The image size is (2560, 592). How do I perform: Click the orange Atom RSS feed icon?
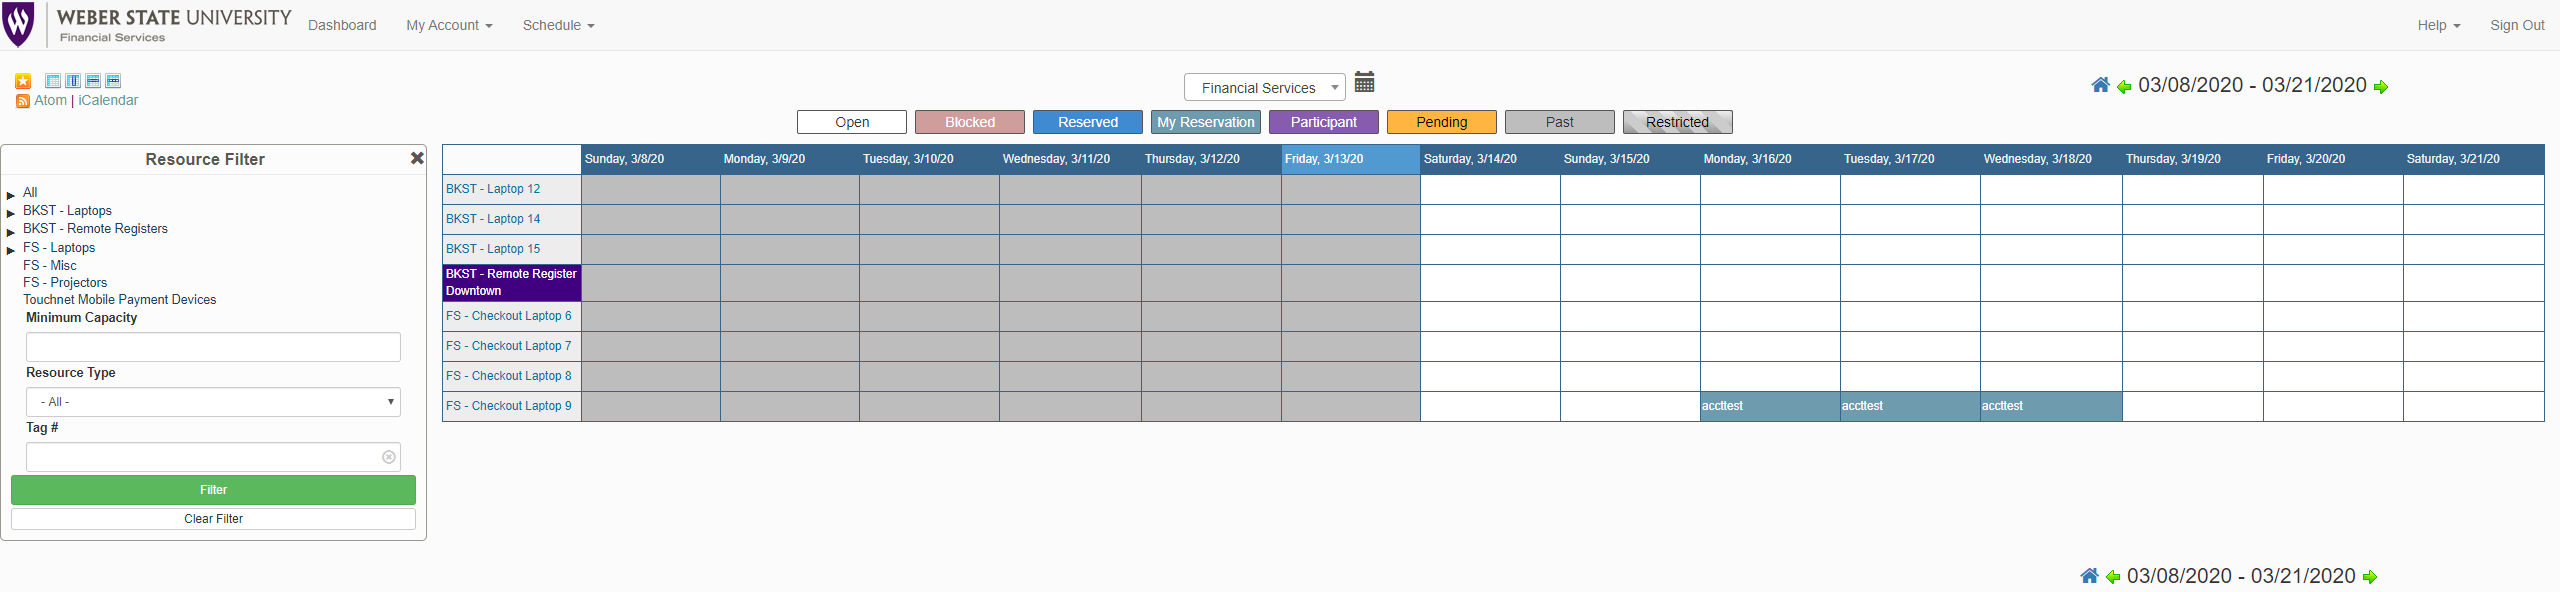(x=23, y=101)
